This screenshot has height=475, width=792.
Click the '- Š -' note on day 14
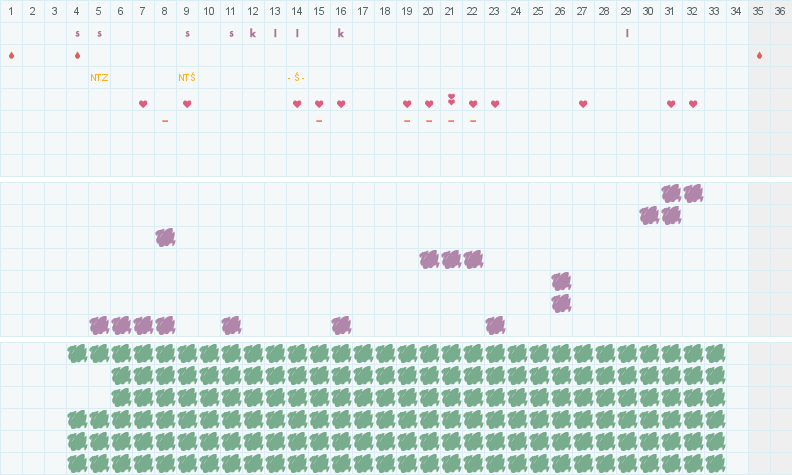[296, 77]
